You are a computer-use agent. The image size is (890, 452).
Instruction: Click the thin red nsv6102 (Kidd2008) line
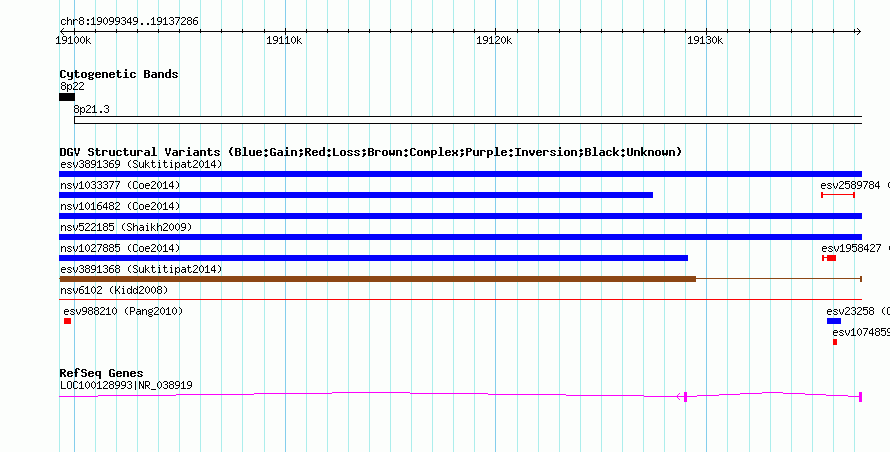point(460,299)
